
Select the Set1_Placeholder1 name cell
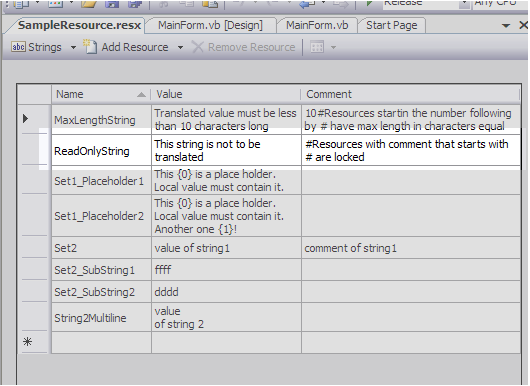(x=101, y=180)
